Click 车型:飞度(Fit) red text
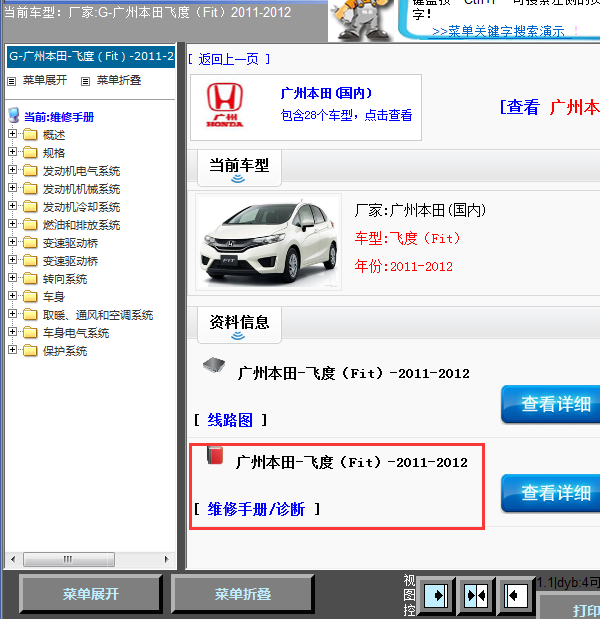The width and height of the screenshot is (600, 619). pos(407,238)
